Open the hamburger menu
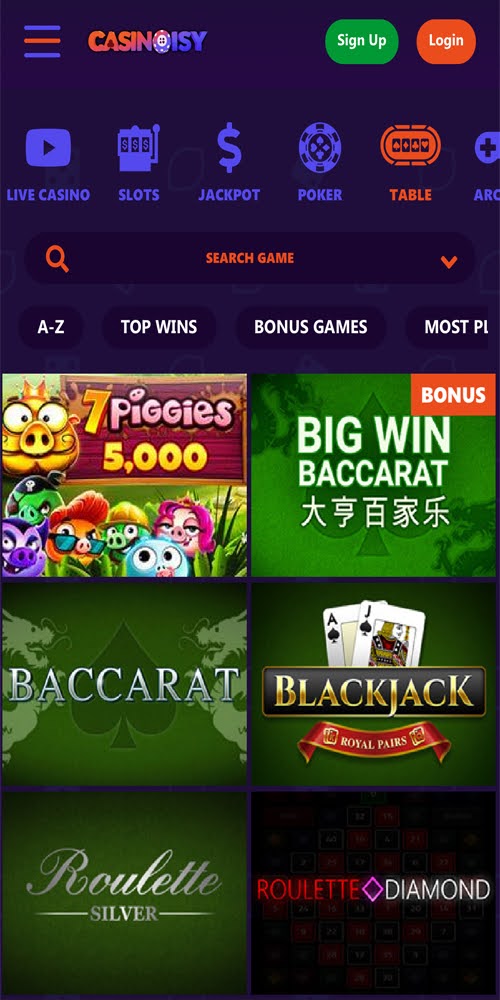The width and height of the screenshot is (500, 1000). coord(43,41)
